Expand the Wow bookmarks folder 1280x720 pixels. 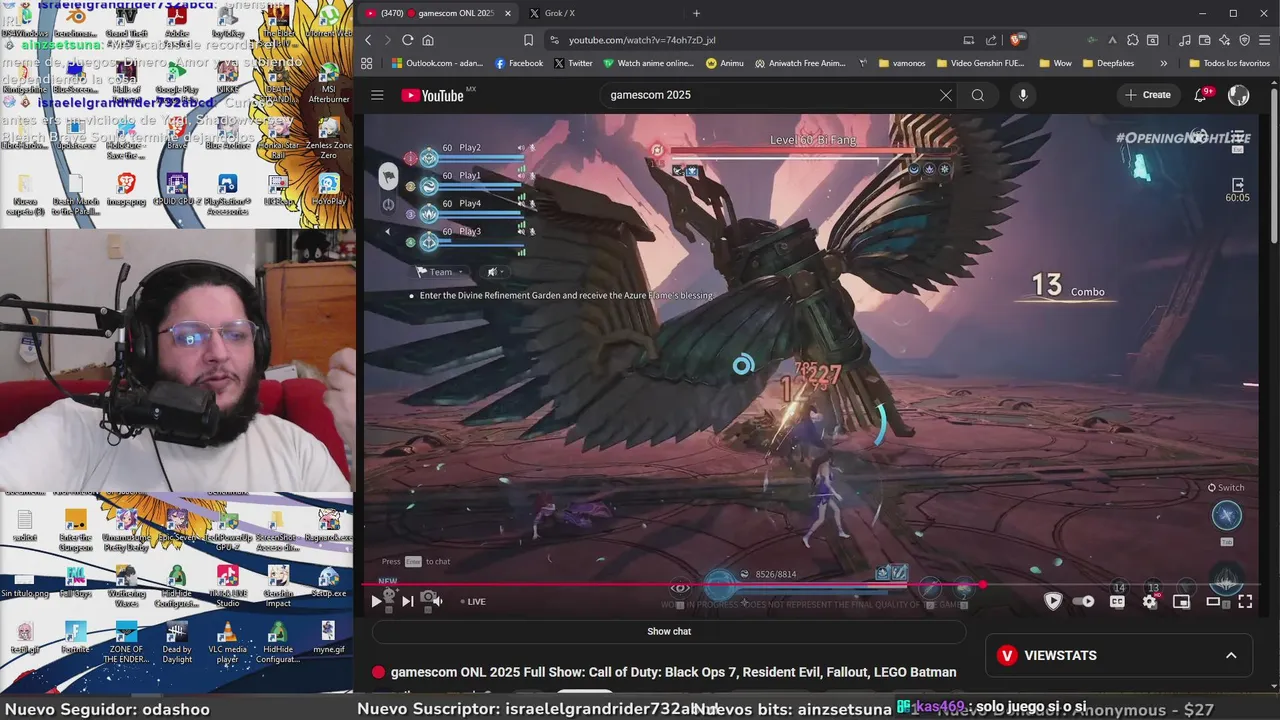coord(1055,63)
